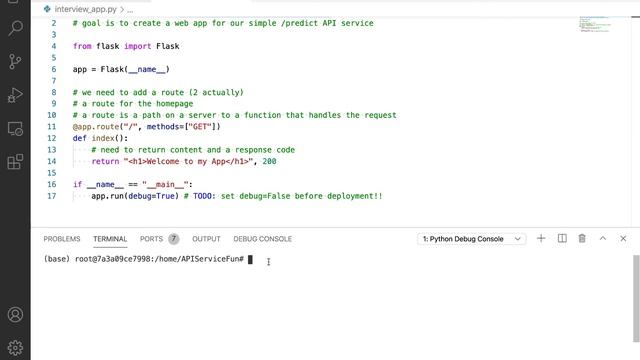Screen dimensions: 640x360
Task: Split the terminal panel
Action: tap(562, 238)
